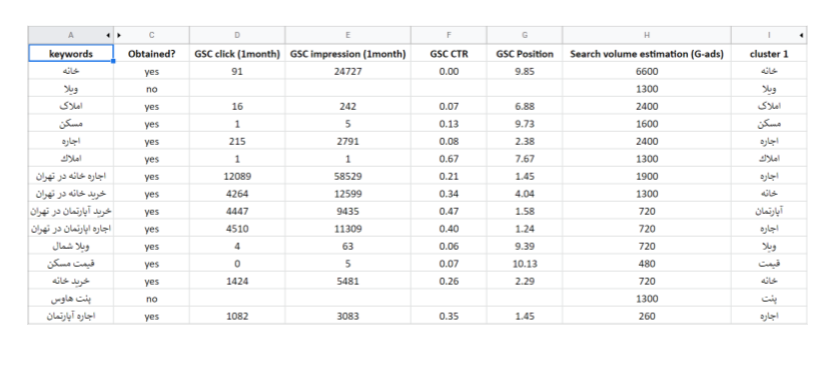Viewport: 830px width, 375px height.
Task: Select click value 16
Action: (237, 106)
